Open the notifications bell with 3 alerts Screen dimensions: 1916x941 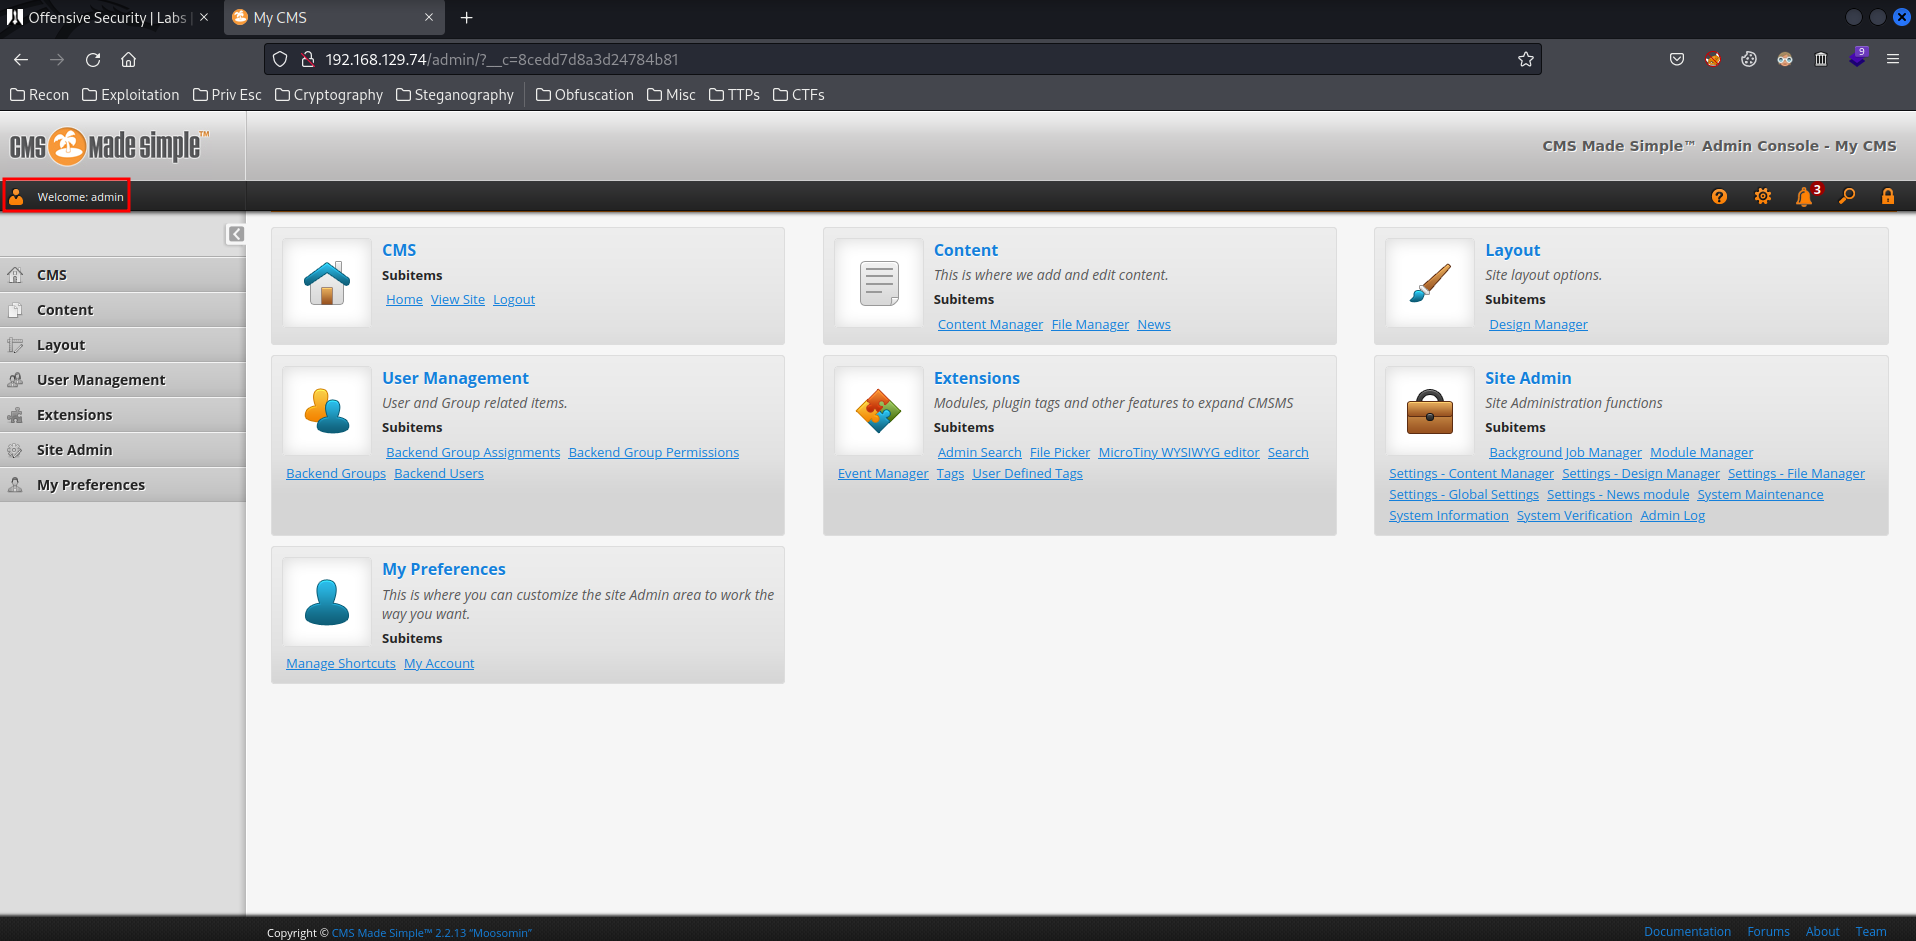pyautogui.click(x=1806, y=196)
